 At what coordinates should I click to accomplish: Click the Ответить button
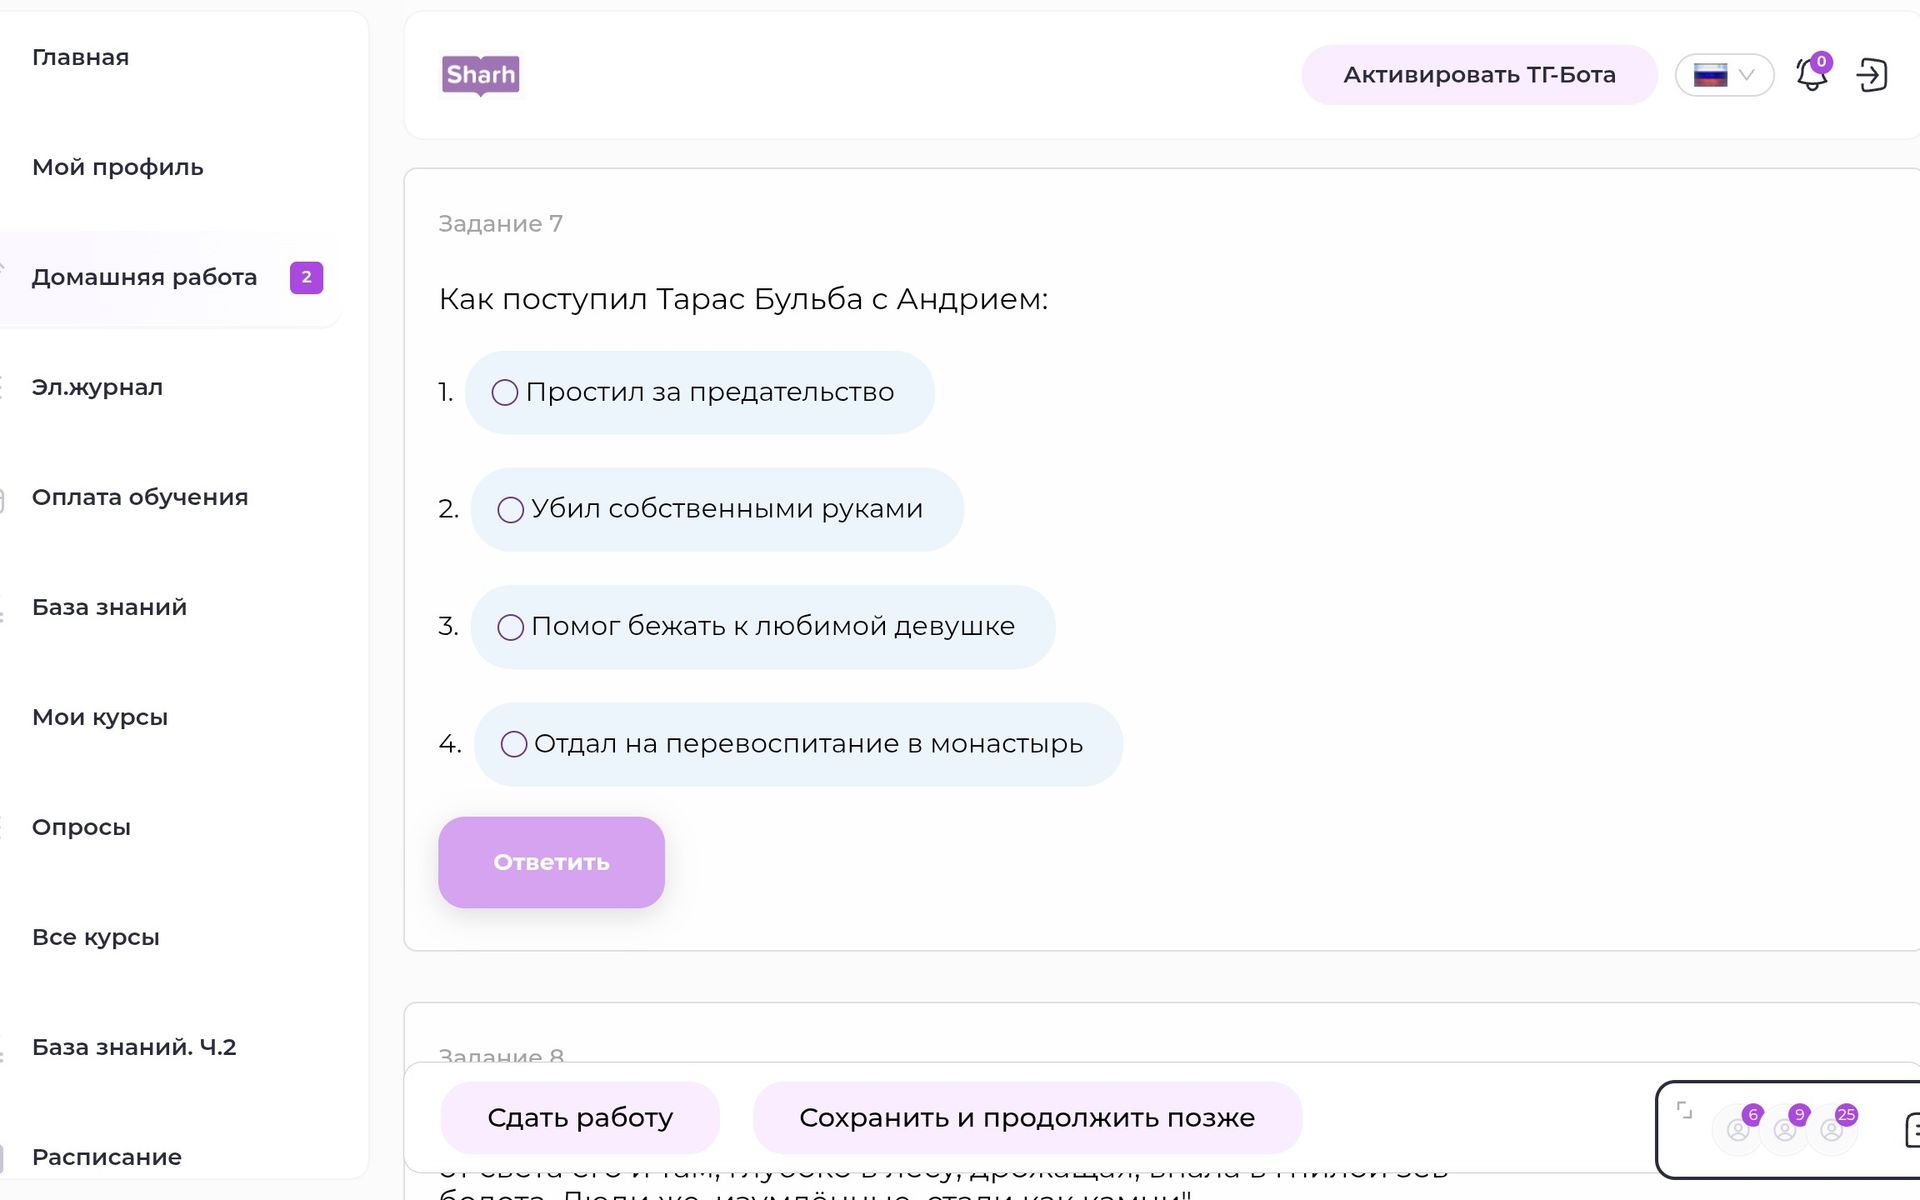click(551, 862)
